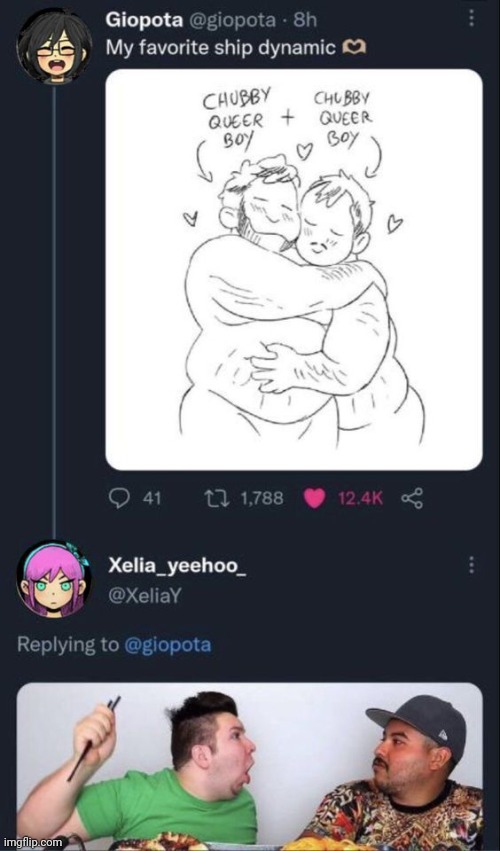The height and width of the screenshot is (851, 500).
Task: Click the tweet text My favorite ship dynamic
Action: (x=220, y=48)
